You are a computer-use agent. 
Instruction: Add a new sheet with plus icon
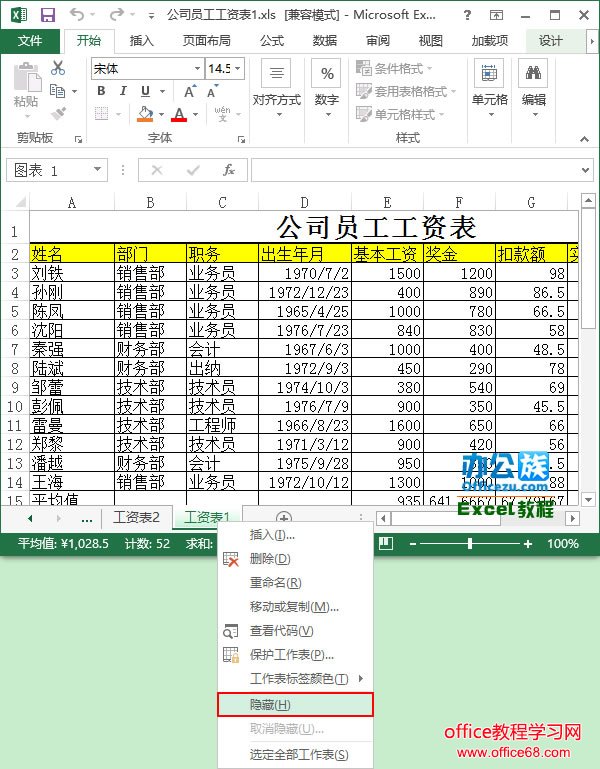pos(284,518)
